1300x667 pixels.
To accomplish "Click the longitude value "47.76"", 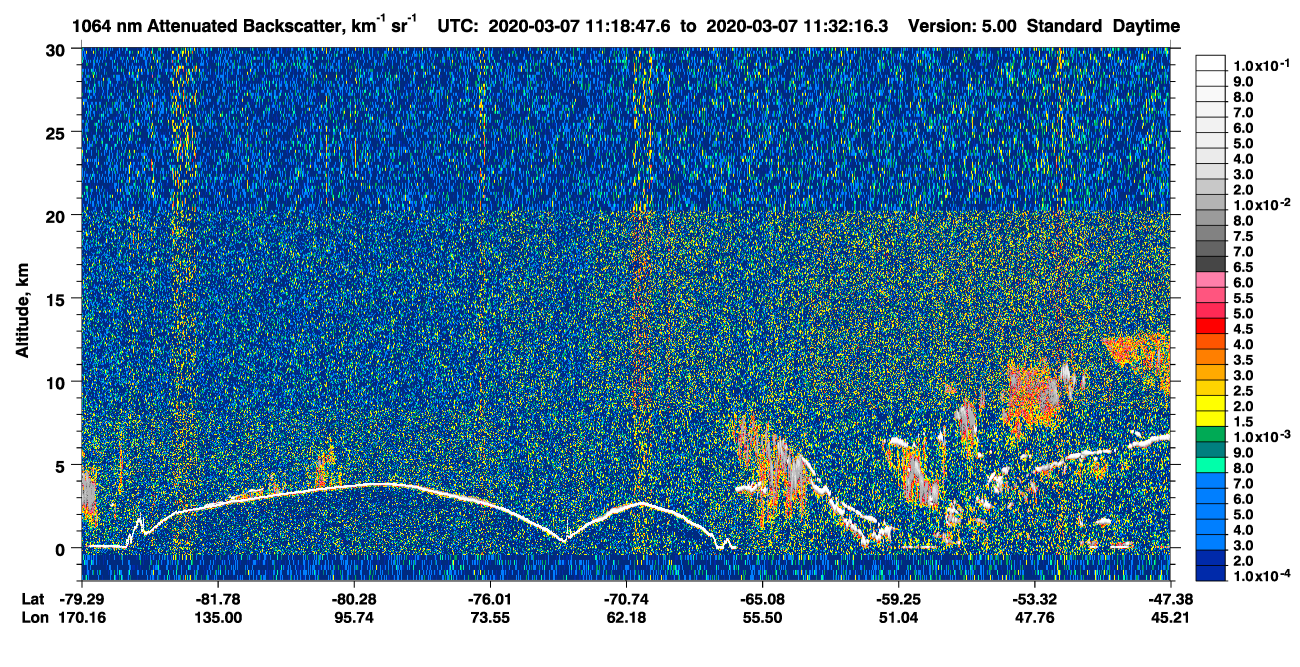I will [1034, 618].
